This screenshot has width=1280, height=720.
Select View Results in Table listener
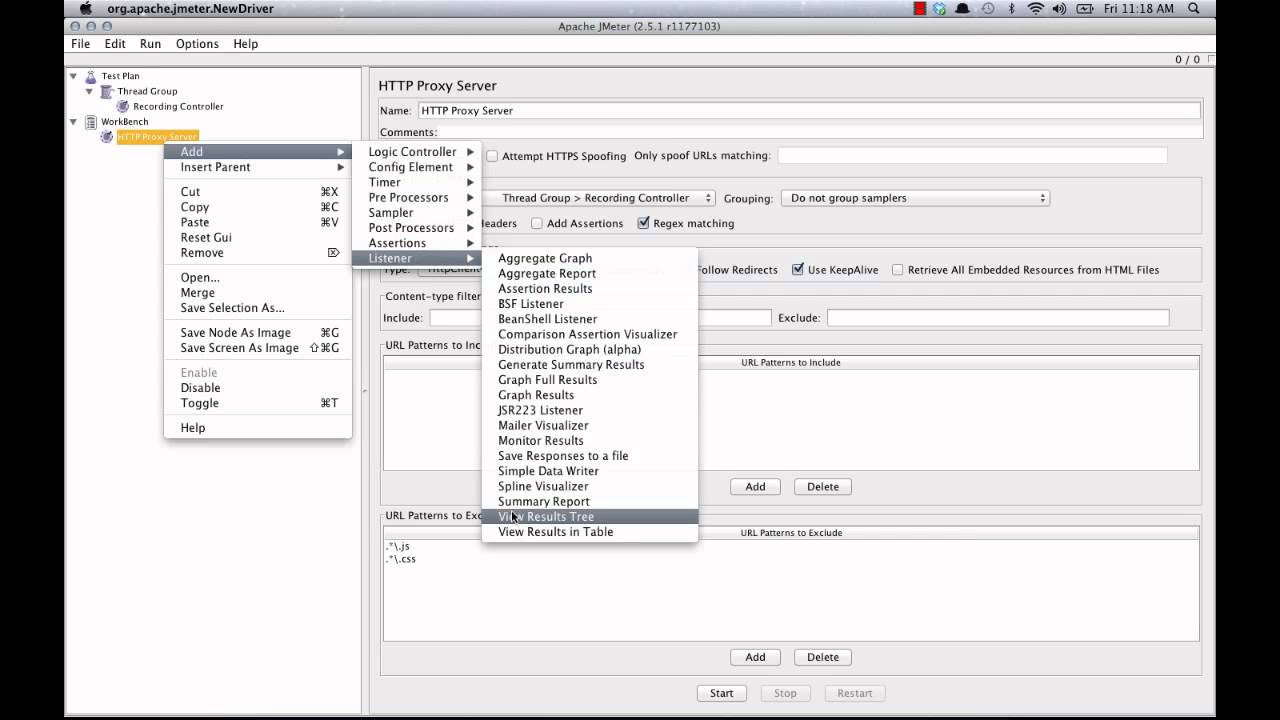pos(590,532)
